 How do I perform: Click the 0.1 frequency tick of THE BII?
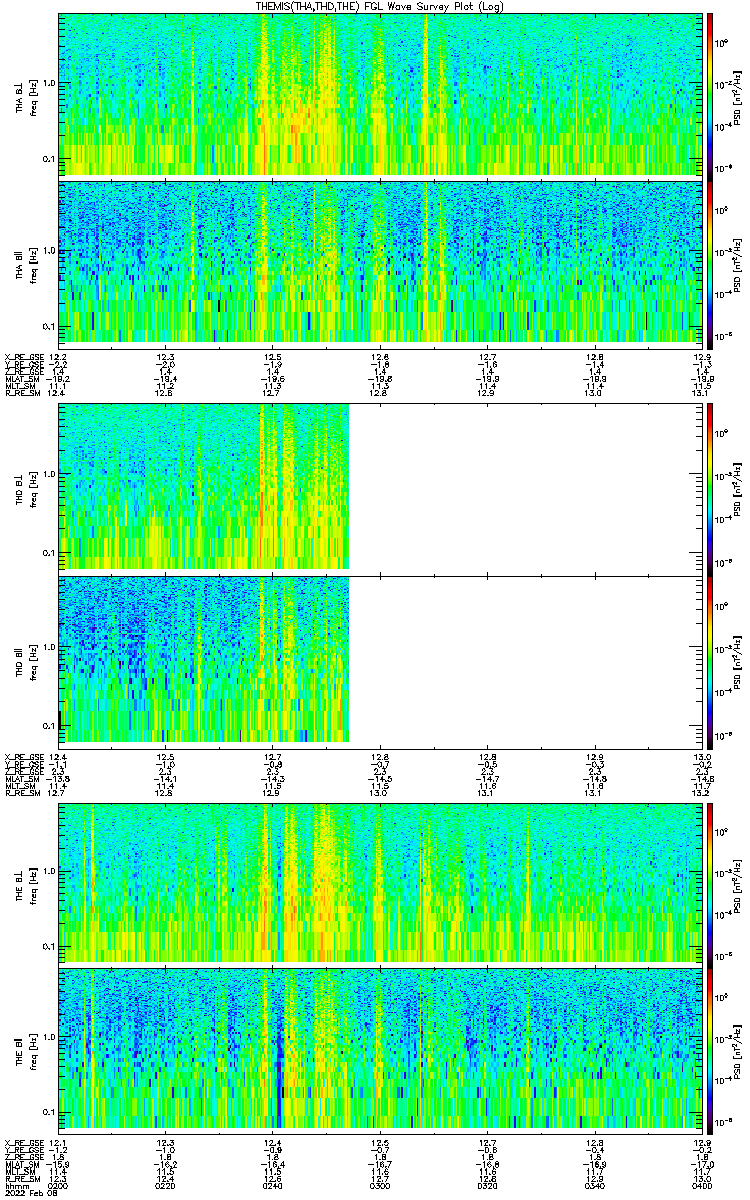50,1111
